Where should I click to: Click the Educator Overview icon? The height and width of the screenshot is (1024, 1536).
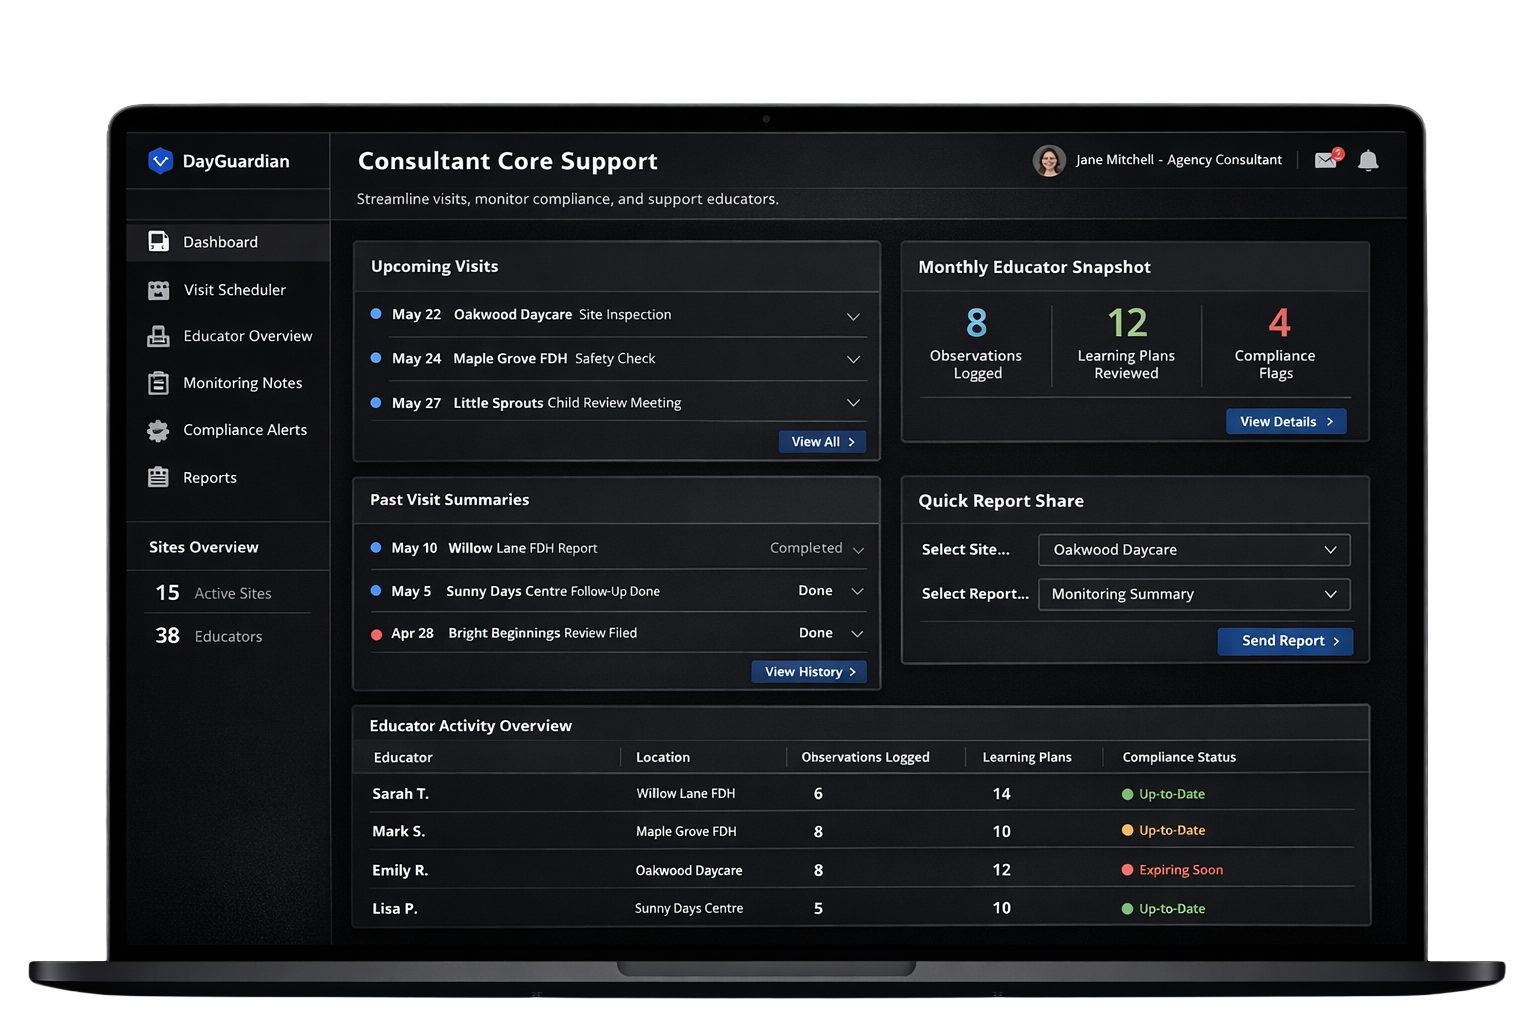(160, 336)
